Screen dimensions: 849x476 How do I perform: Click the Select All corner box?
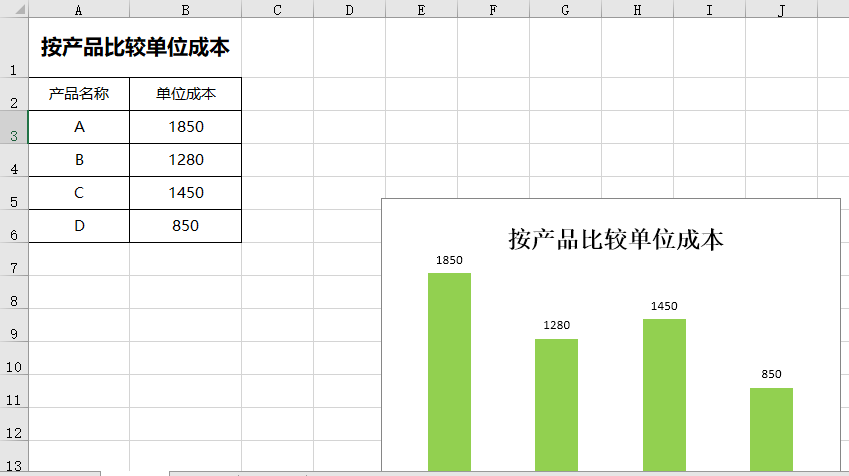(13, 9)
